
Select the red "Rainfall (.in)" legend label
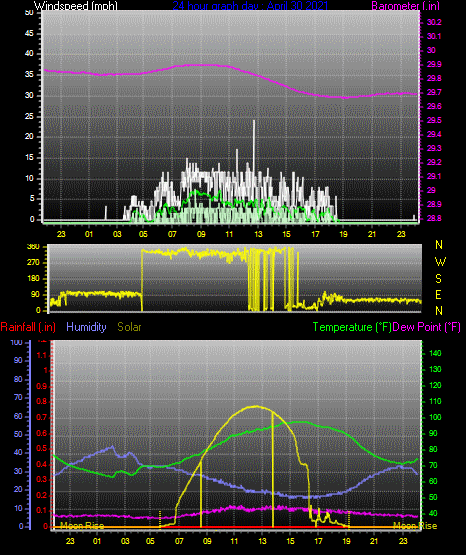pos(28,327)
